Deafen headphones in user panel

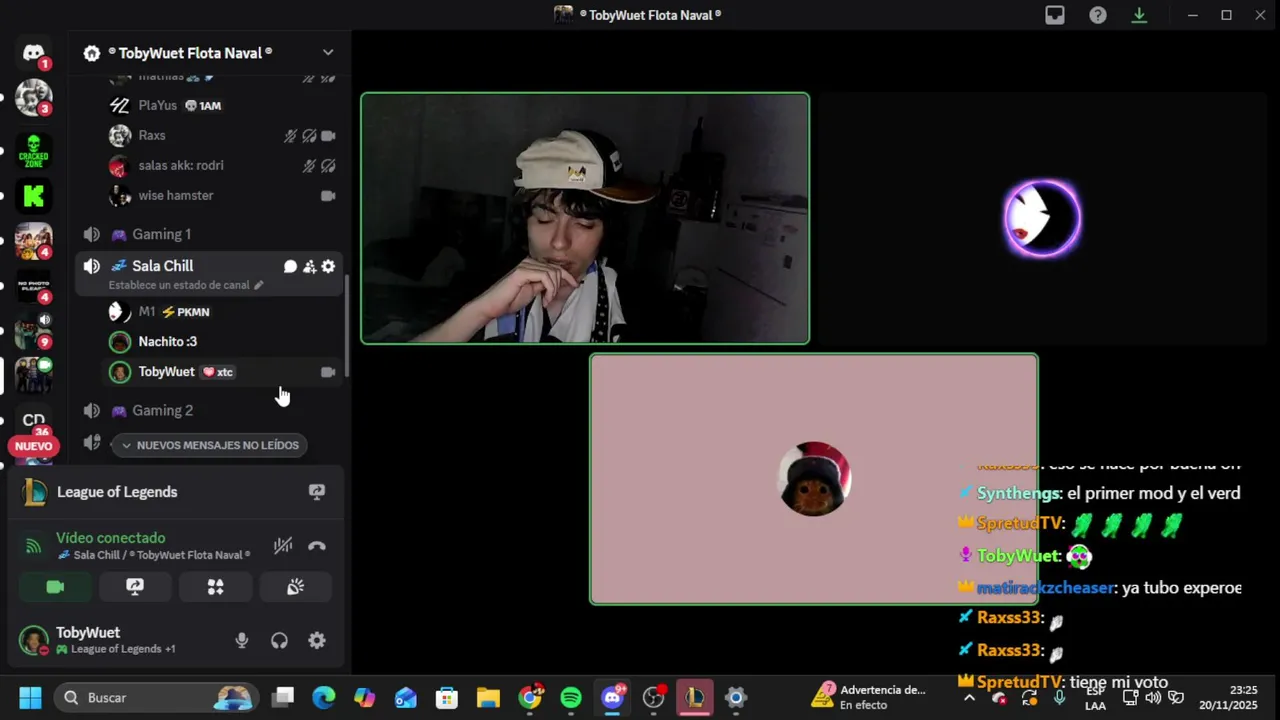279,640
